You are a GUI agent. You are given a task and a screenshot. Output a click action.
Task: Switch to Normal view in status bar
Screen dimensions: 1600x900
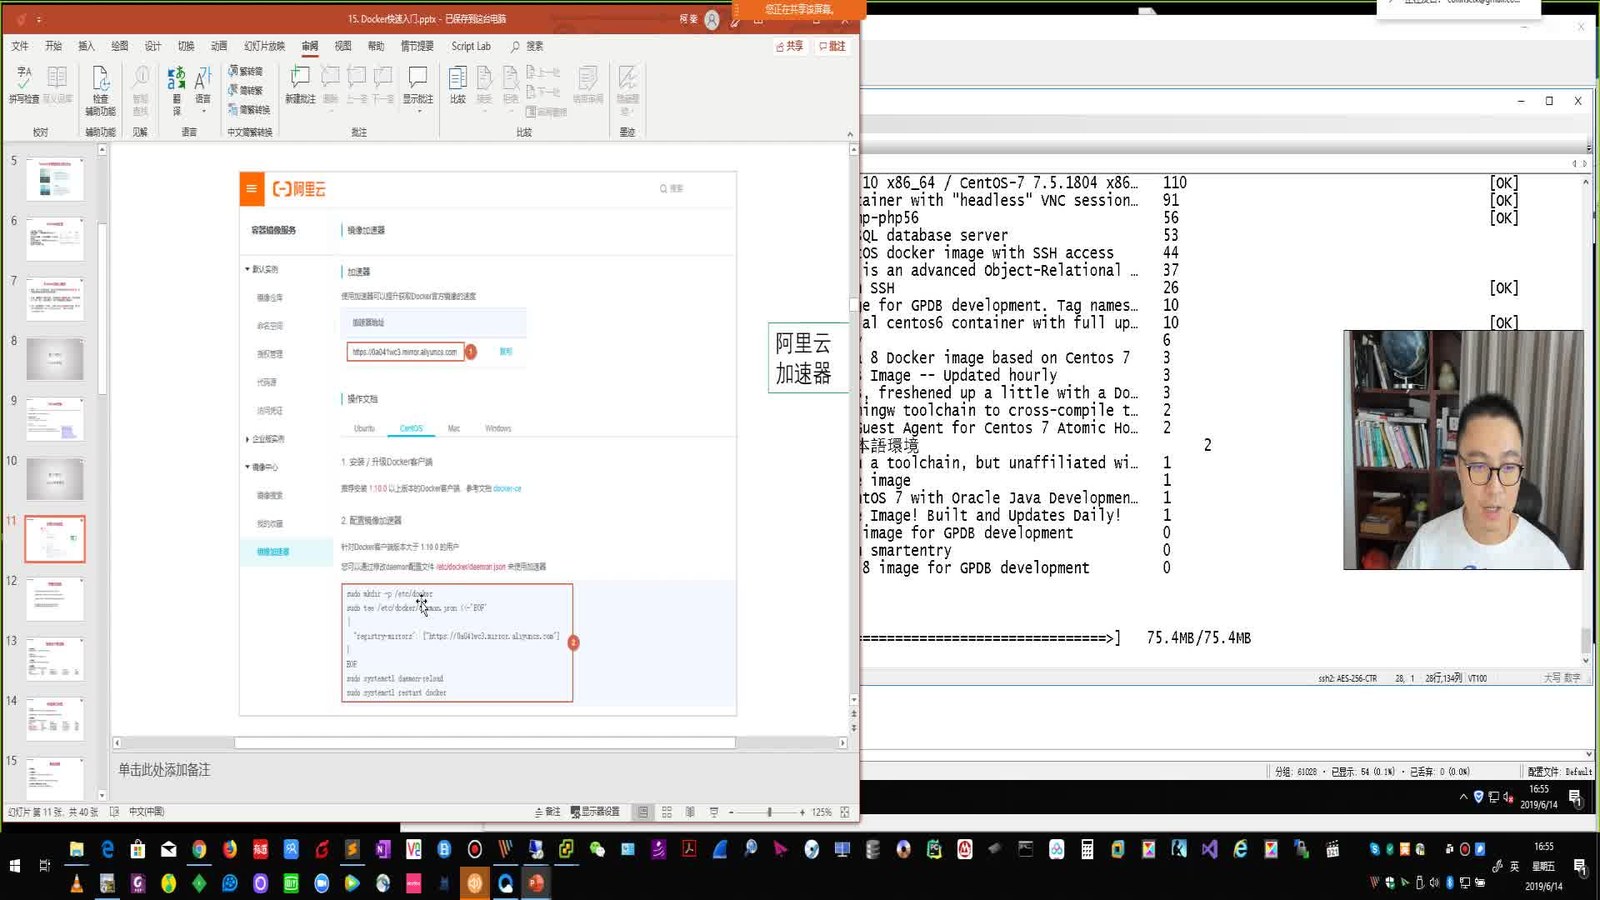643,812
